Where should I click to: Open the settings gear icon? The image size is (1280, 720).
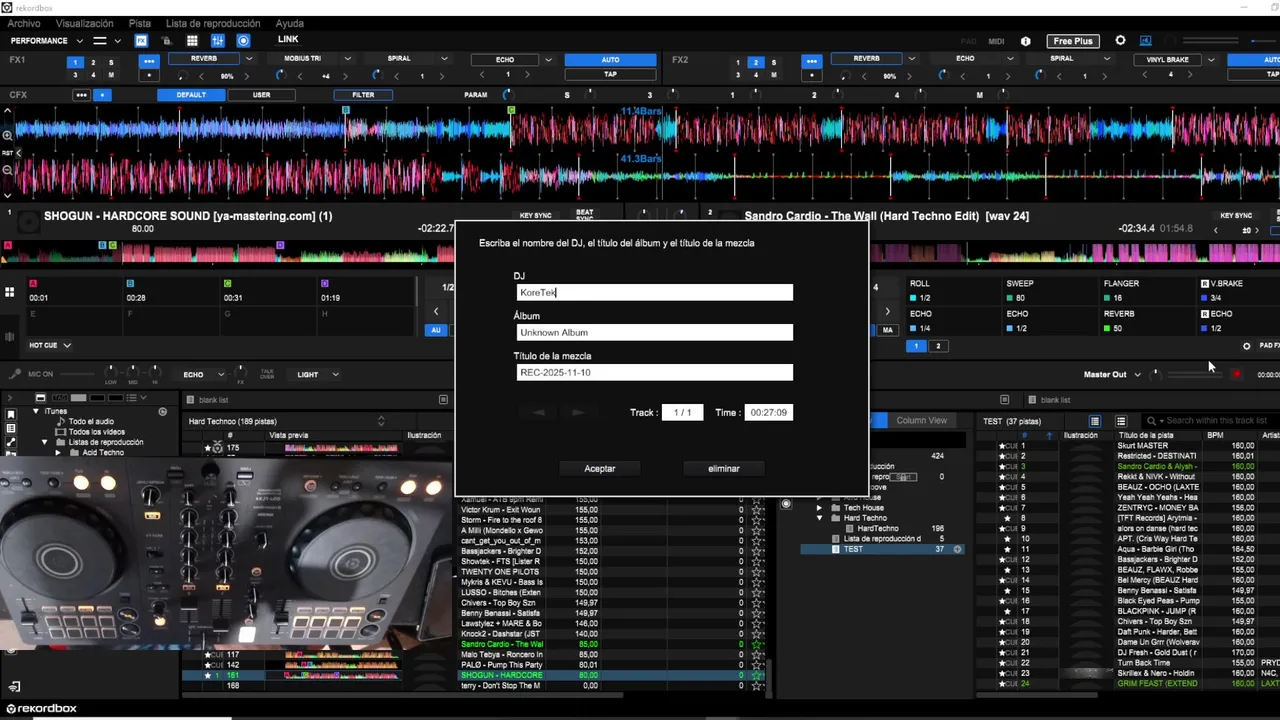coord(1120,41)
